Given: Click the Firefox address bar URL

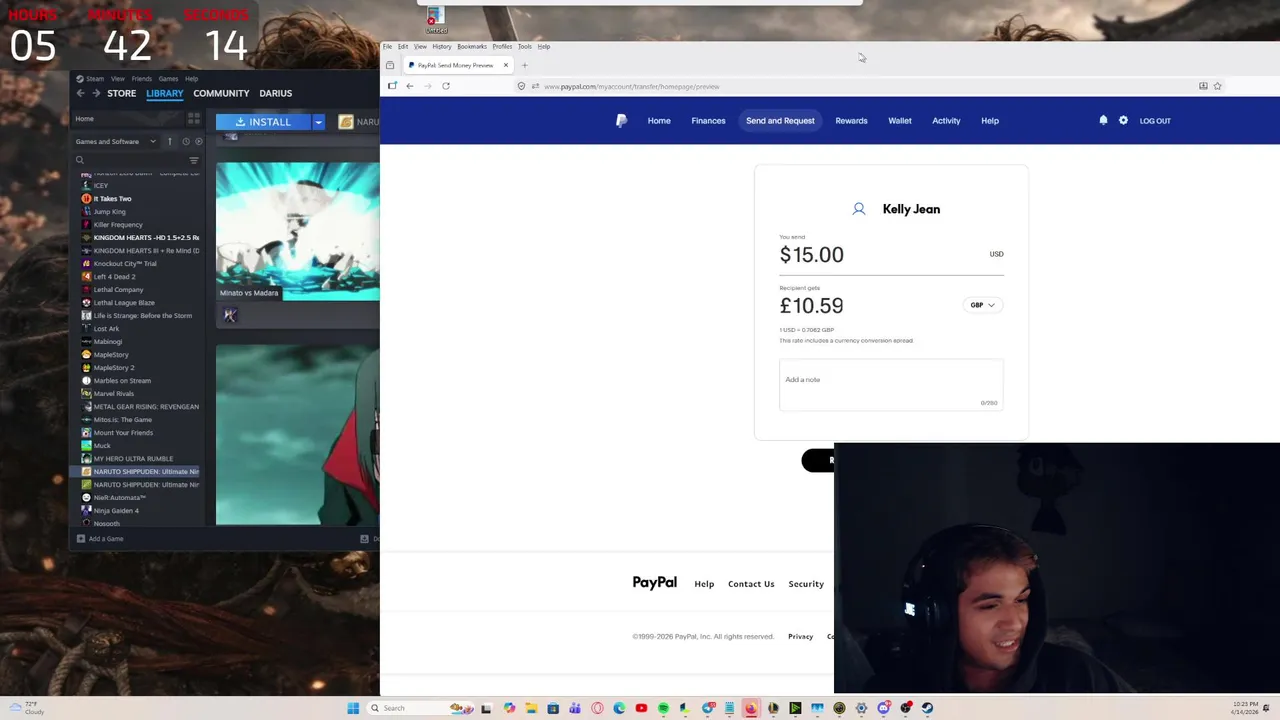Looking at the screenshot, I should click(x=631, y=86).
